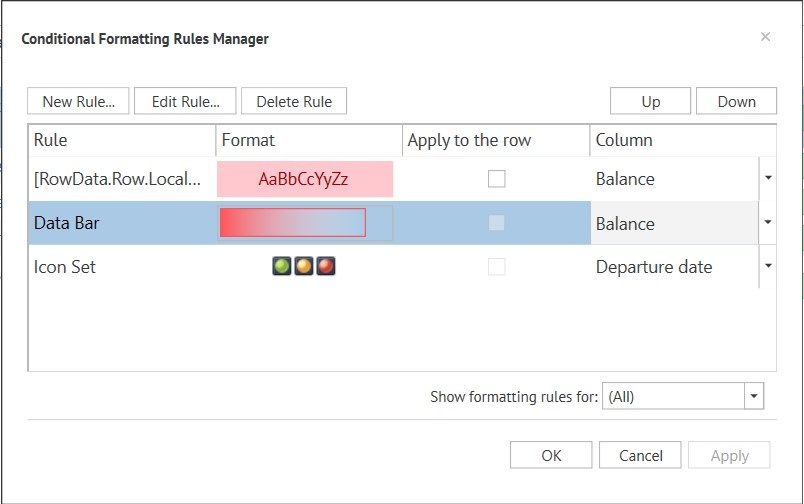The width and height of the screenshot is (804, 504).
Task: Click the Rule column header
Action: (x=121, y=140)
